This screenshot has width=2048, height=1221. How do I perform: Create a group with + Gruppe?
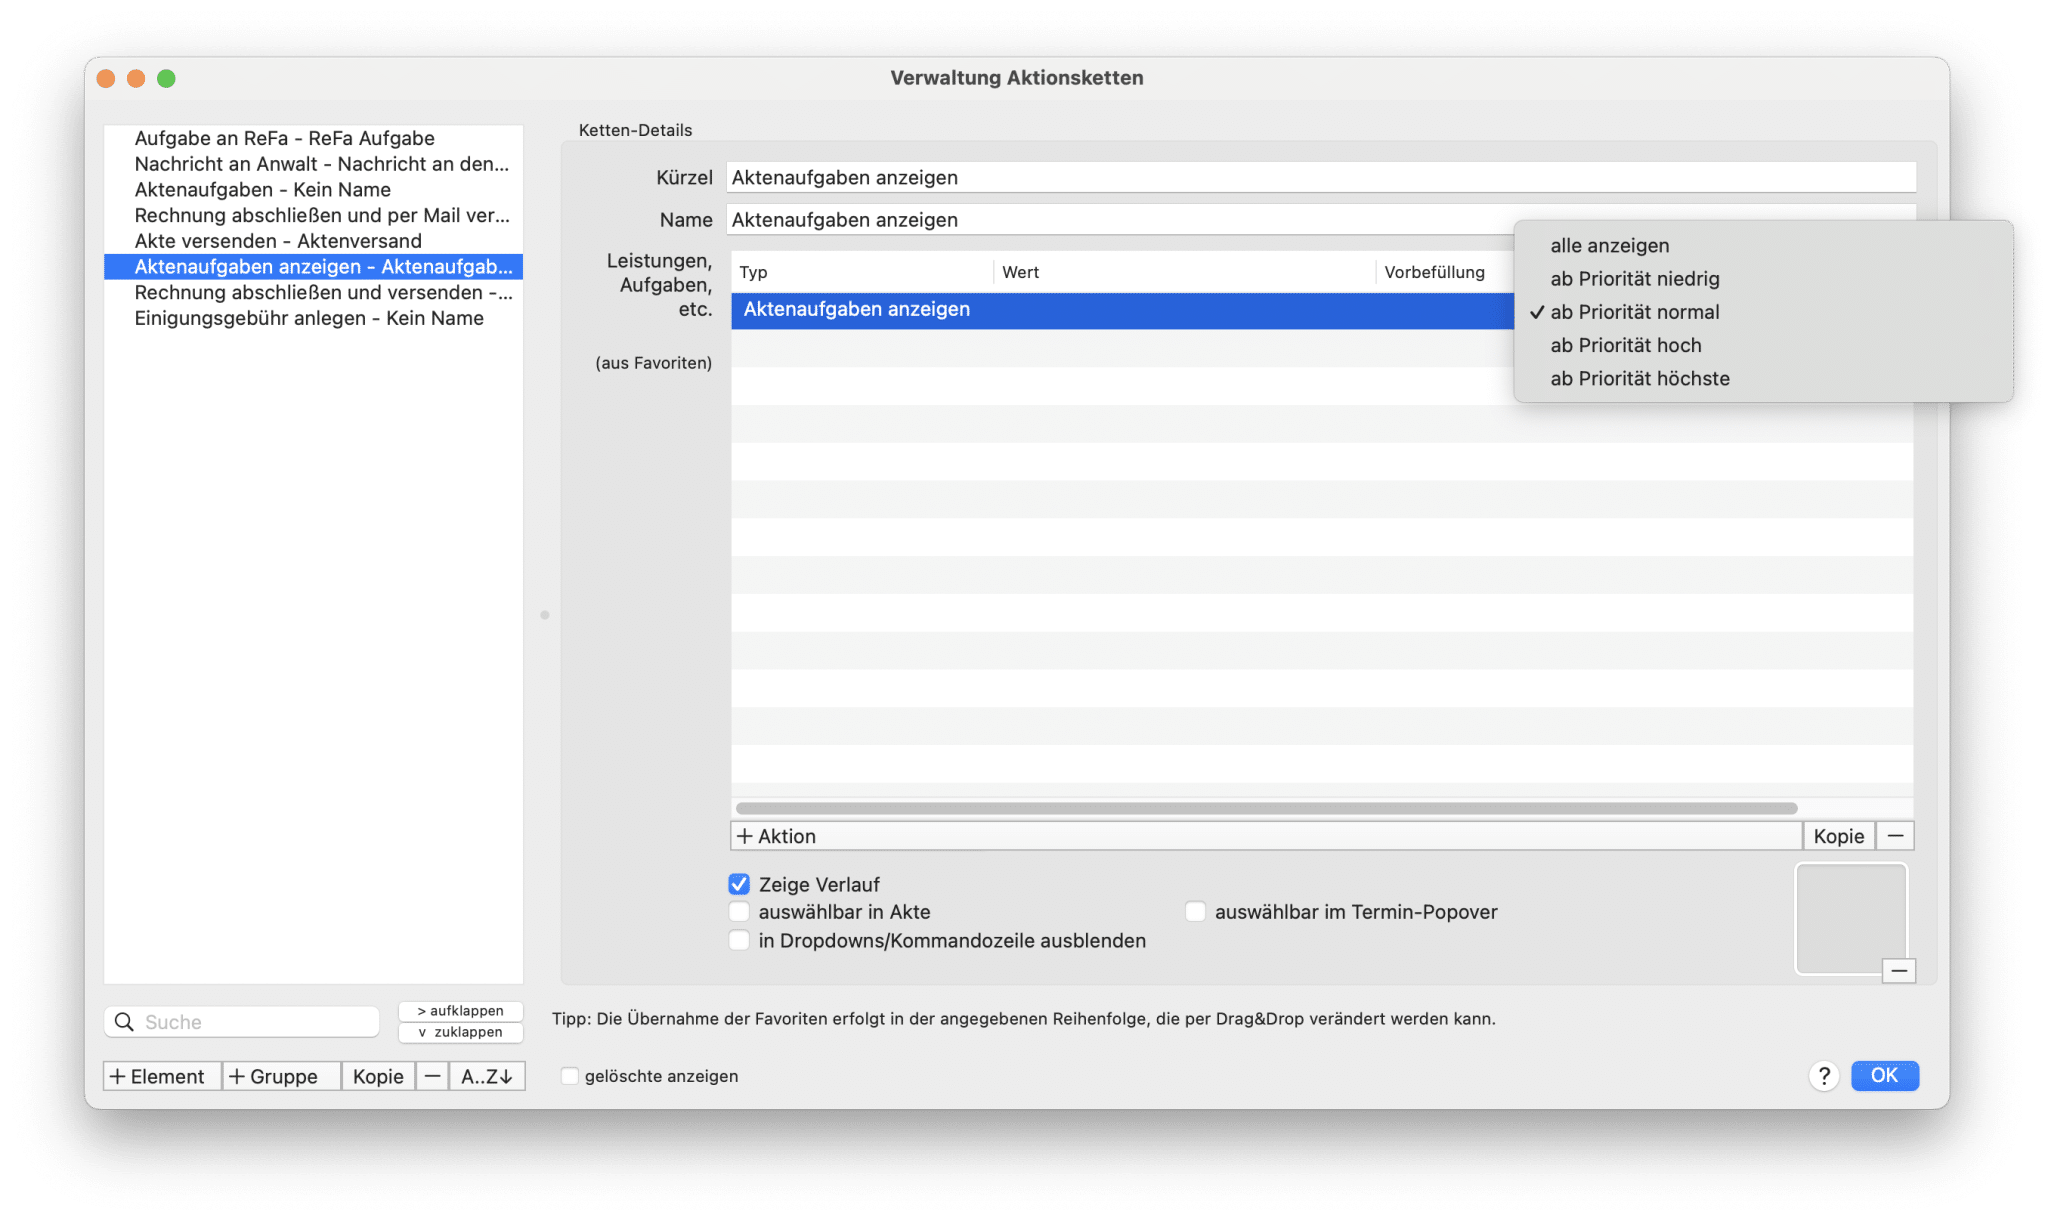pyautogui.click(x=281, y=1076)
